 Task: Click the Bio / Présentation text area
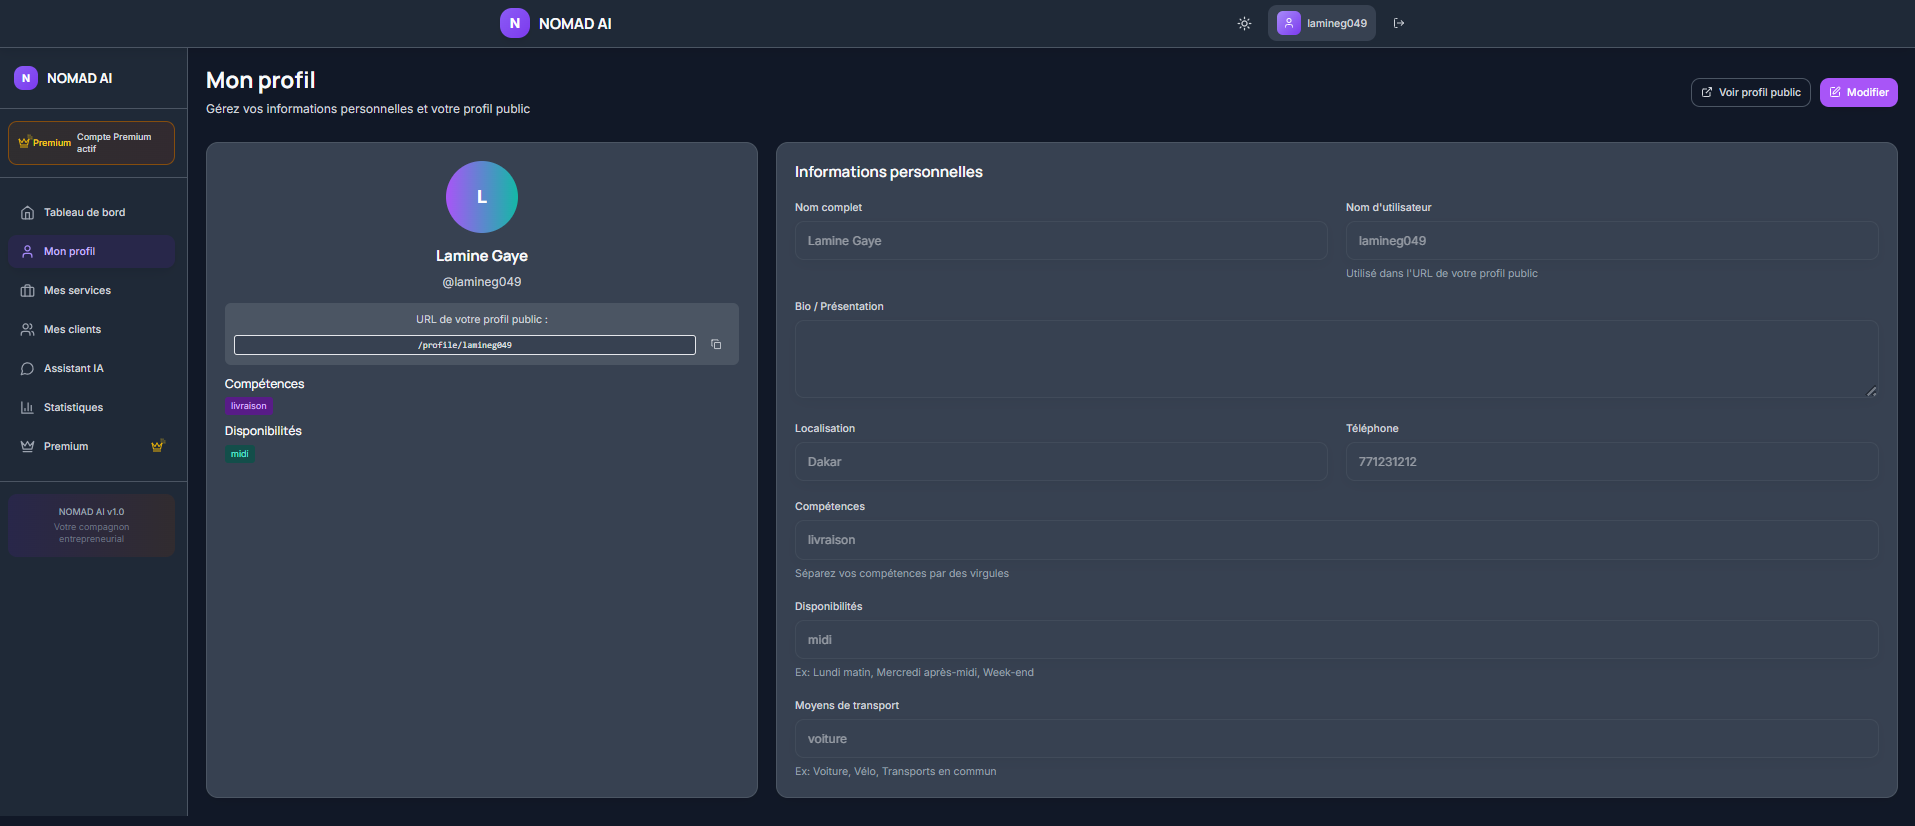[1336, 359]
